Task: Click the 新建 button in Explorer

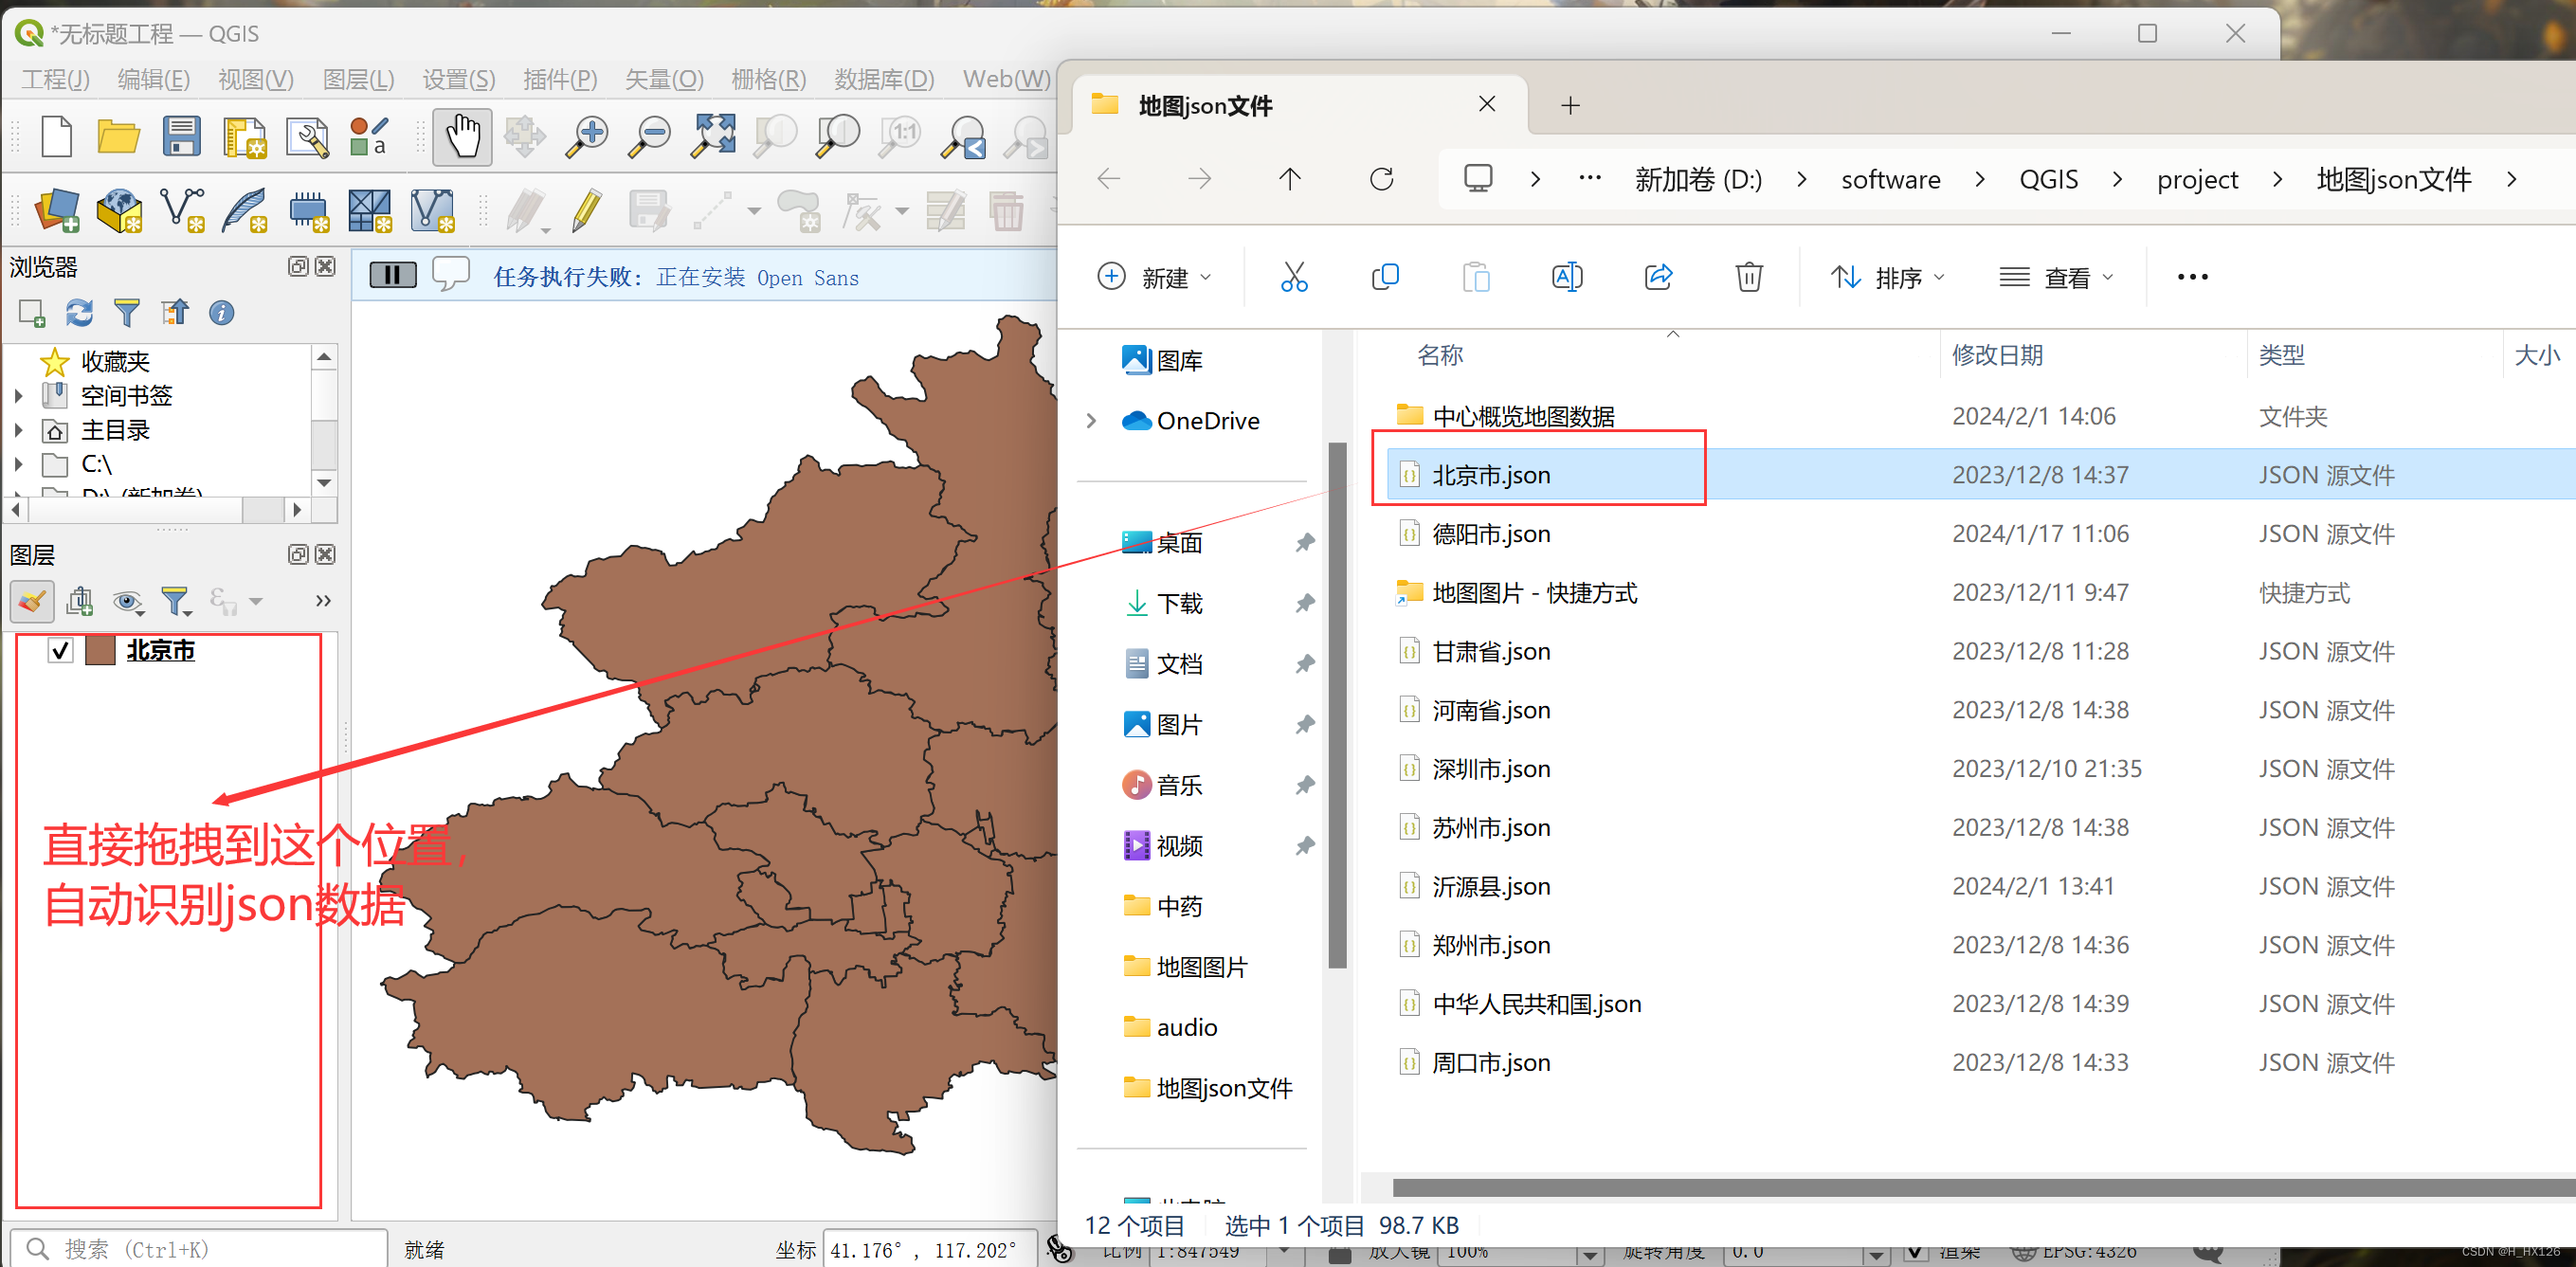Action: click(x=1154, y=277)
